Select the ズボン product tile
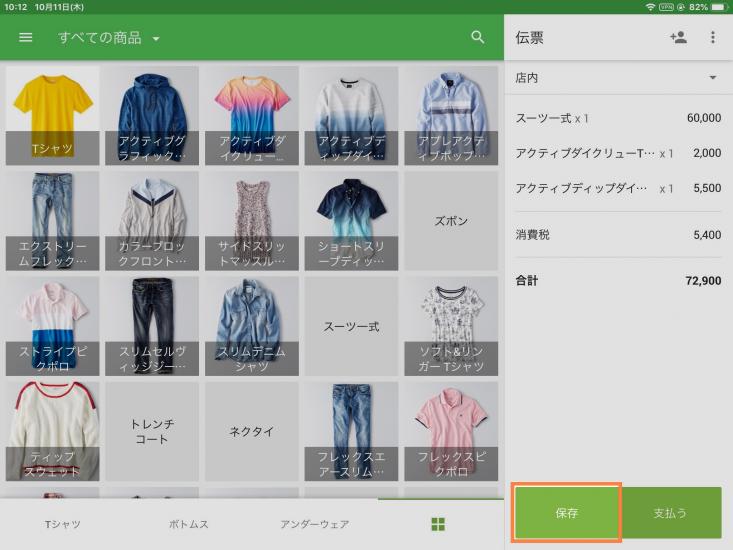This screenshot has height=550, width=733. pyautogui.click(x=451, y=221)
